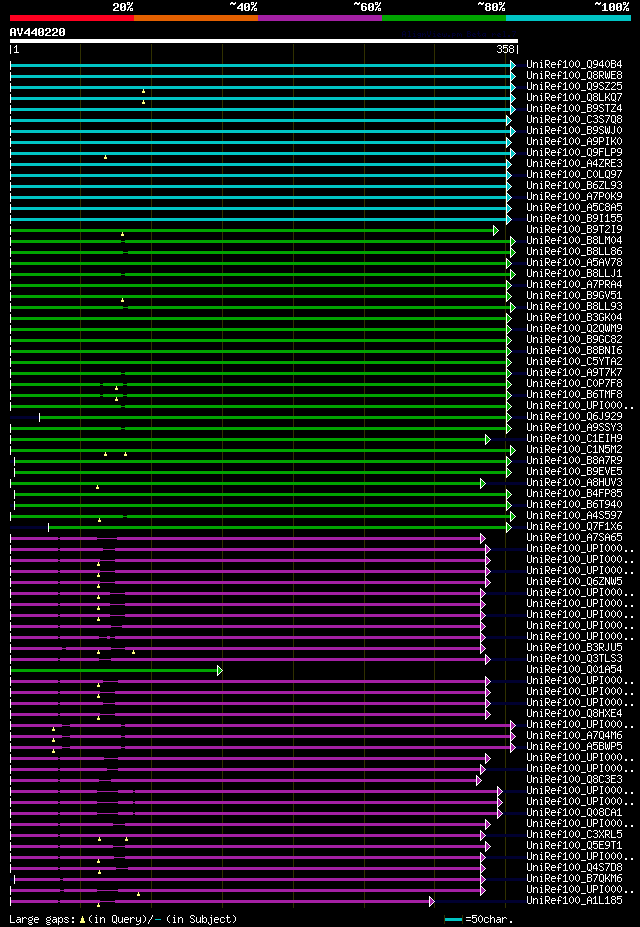The image size is (640, 927).
Task: Select the green A7PRA4 alignment bar
Action: point(258,285)
